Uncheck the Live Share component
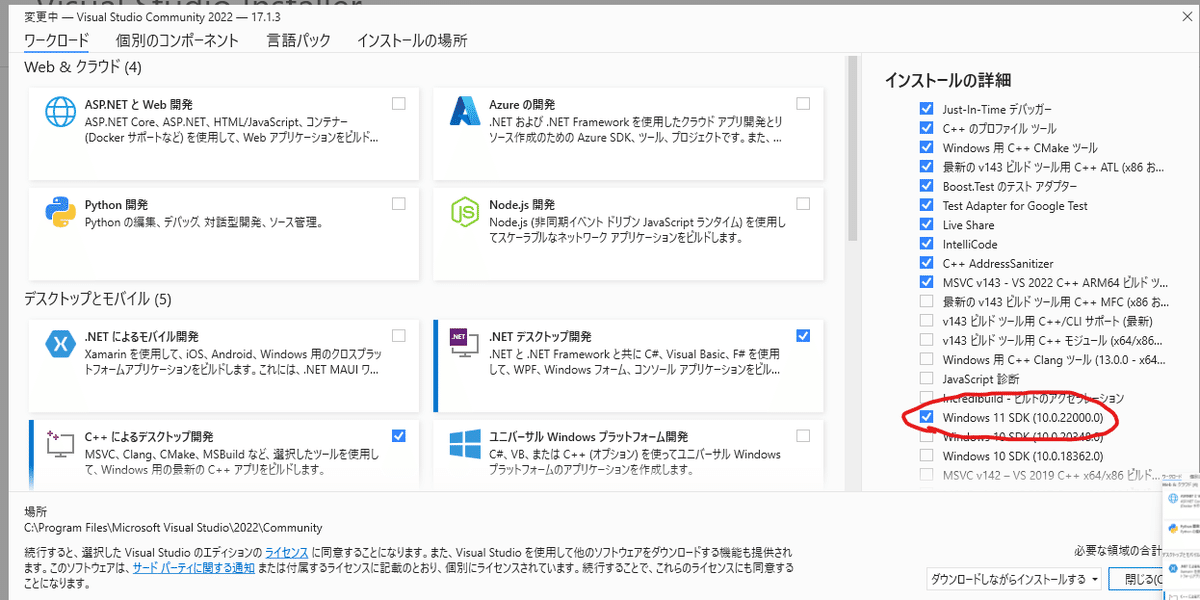The height and width of the screenshot is (600, 1200). pyautogui.click(x=926, y=225)
